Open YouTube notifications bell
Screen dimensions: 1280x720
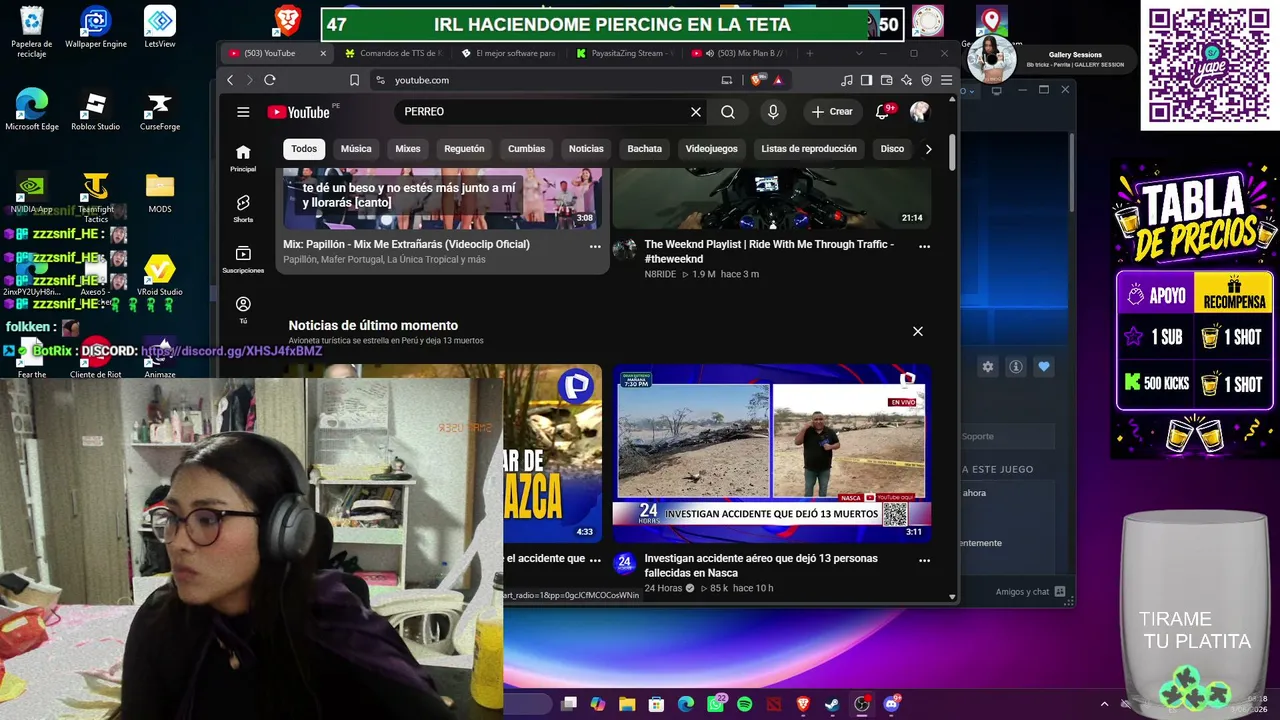[882, 112]
